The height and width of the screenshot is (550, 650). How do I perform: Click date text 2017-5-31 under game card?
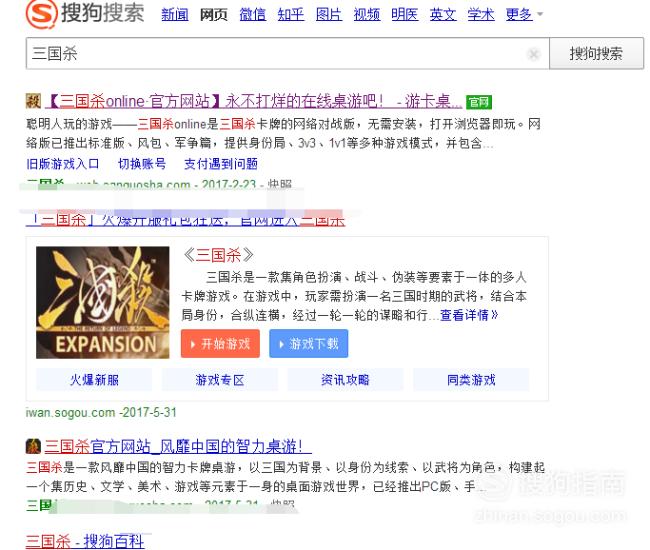pyautogui.click(x=149, y=413)
